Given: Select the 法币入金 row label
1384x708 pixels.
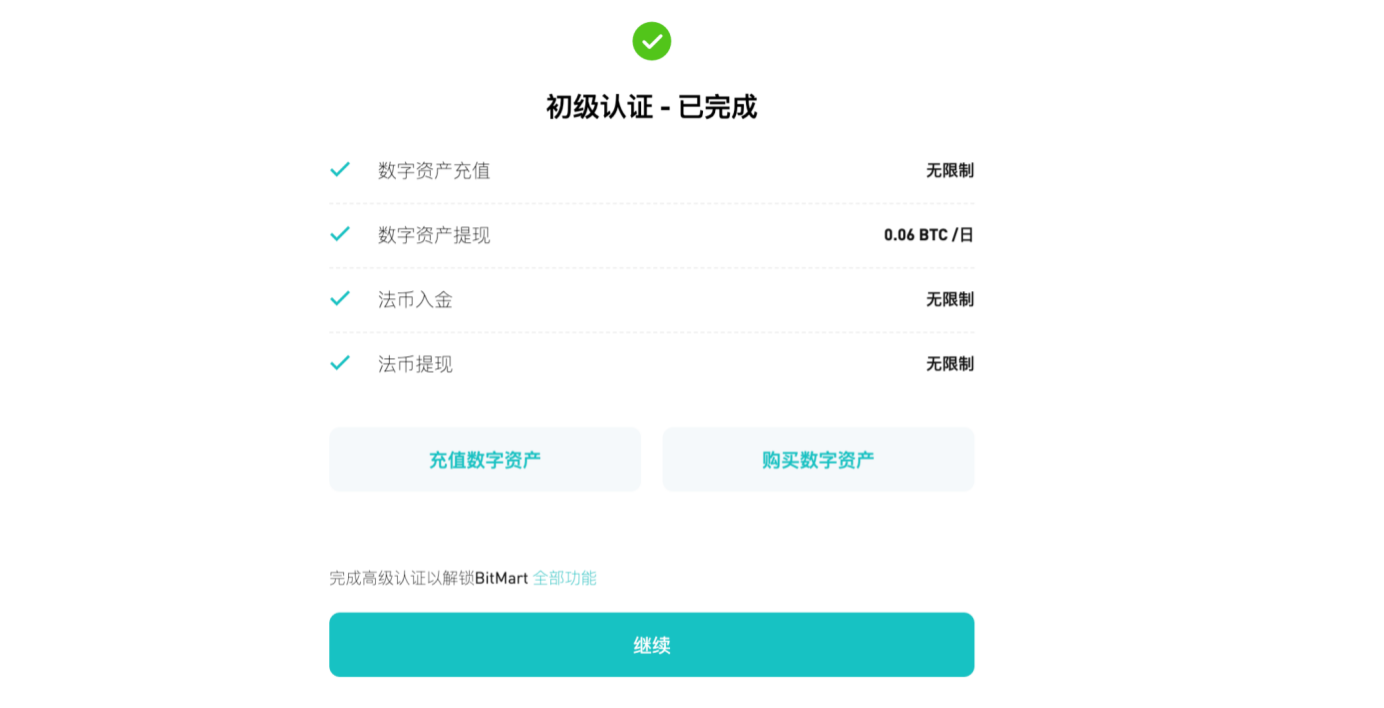Looking at the screenshot, I should pyautogui.click(x=415, y=299).
